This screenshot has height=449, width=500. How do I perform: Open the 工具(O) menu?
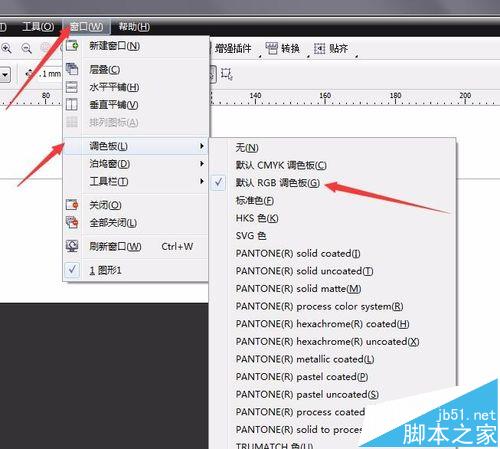coord(38,27)
